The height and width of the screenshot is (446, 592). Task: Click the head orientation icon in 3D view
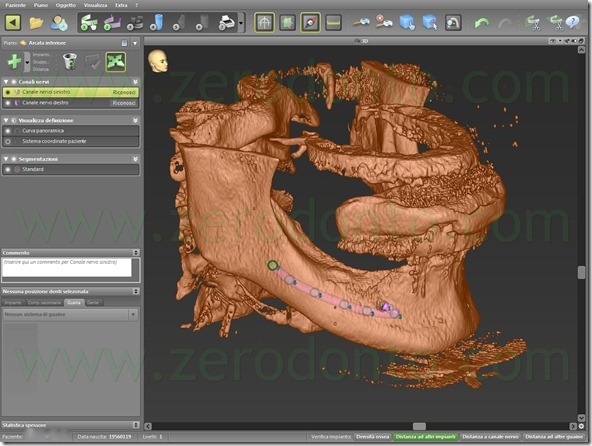click(158, 61)
